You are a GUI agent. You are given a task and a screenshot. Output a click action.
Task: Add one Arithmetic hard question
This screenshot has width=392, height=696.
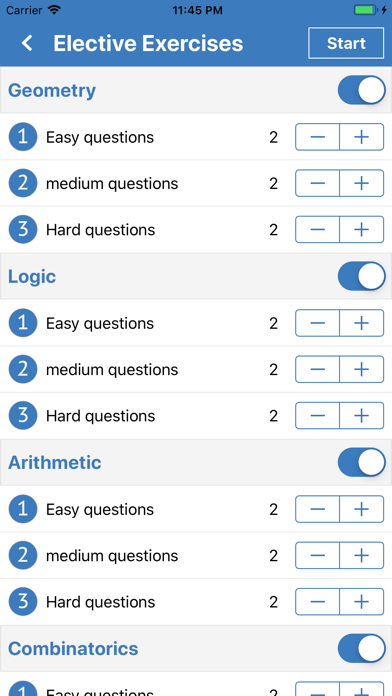[x=362, y=601]
